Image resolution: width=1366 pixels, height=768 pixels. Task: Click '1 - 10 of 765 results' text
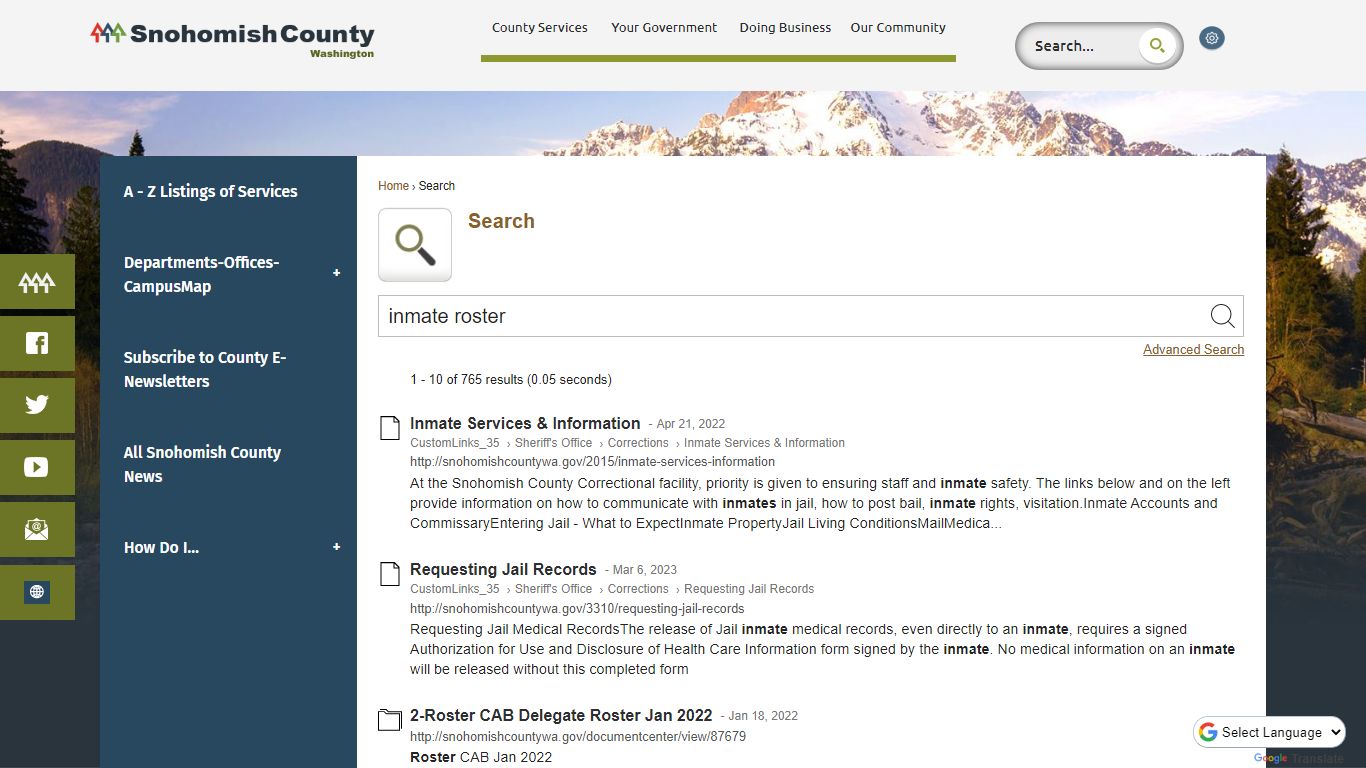pos(467,380)
